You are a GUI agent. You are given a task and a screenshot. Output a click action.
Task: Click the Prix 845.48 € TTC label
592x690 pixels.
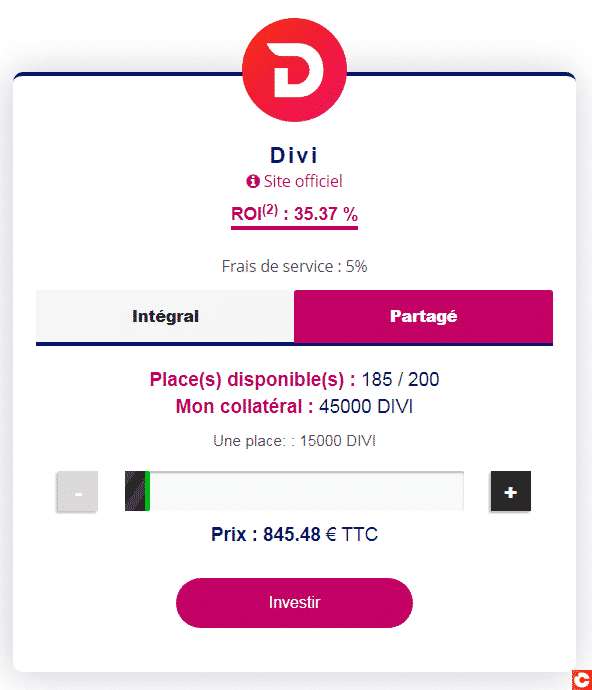click(x=294, y=535)
